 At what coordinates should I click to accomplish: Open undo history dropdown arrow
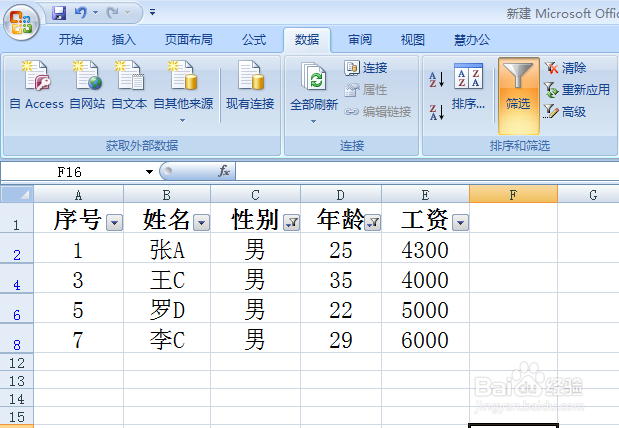pyautogui.click(x=95, y=13)
